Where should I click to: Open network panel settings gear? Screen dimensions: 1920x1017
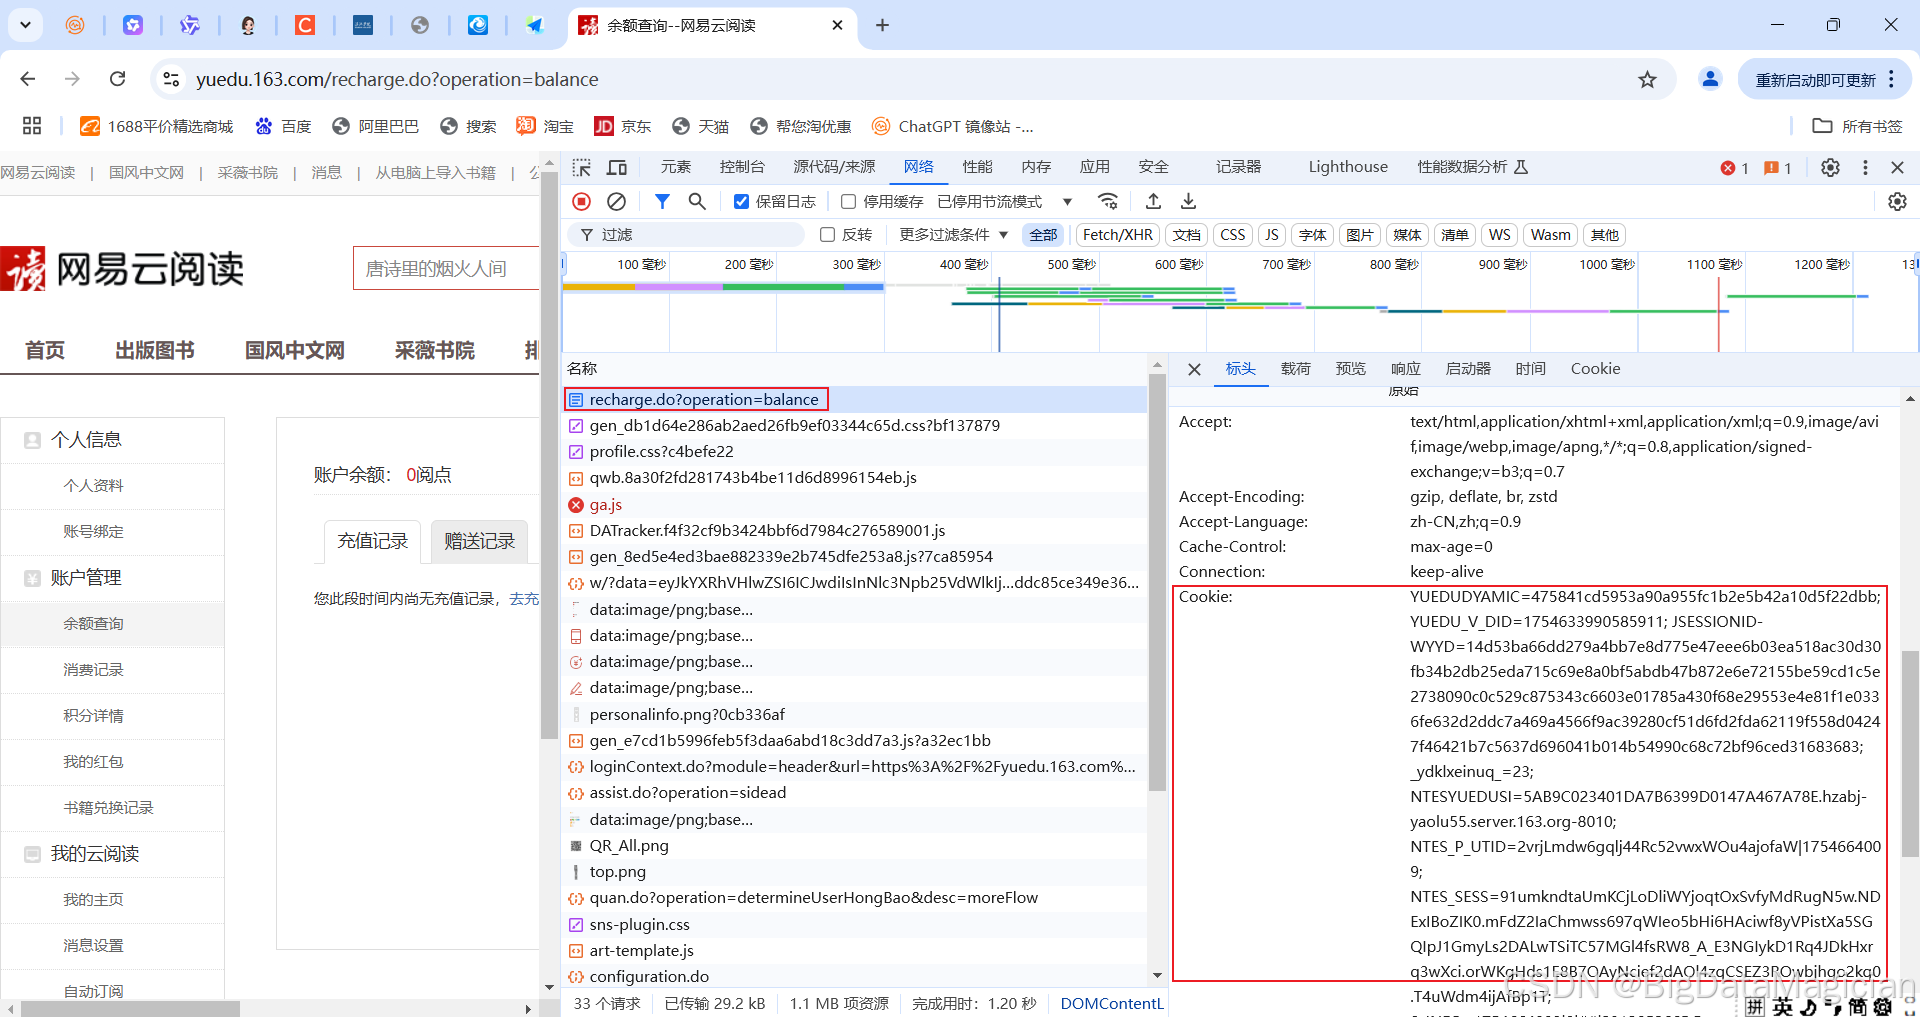click(x=1897, y=202)
